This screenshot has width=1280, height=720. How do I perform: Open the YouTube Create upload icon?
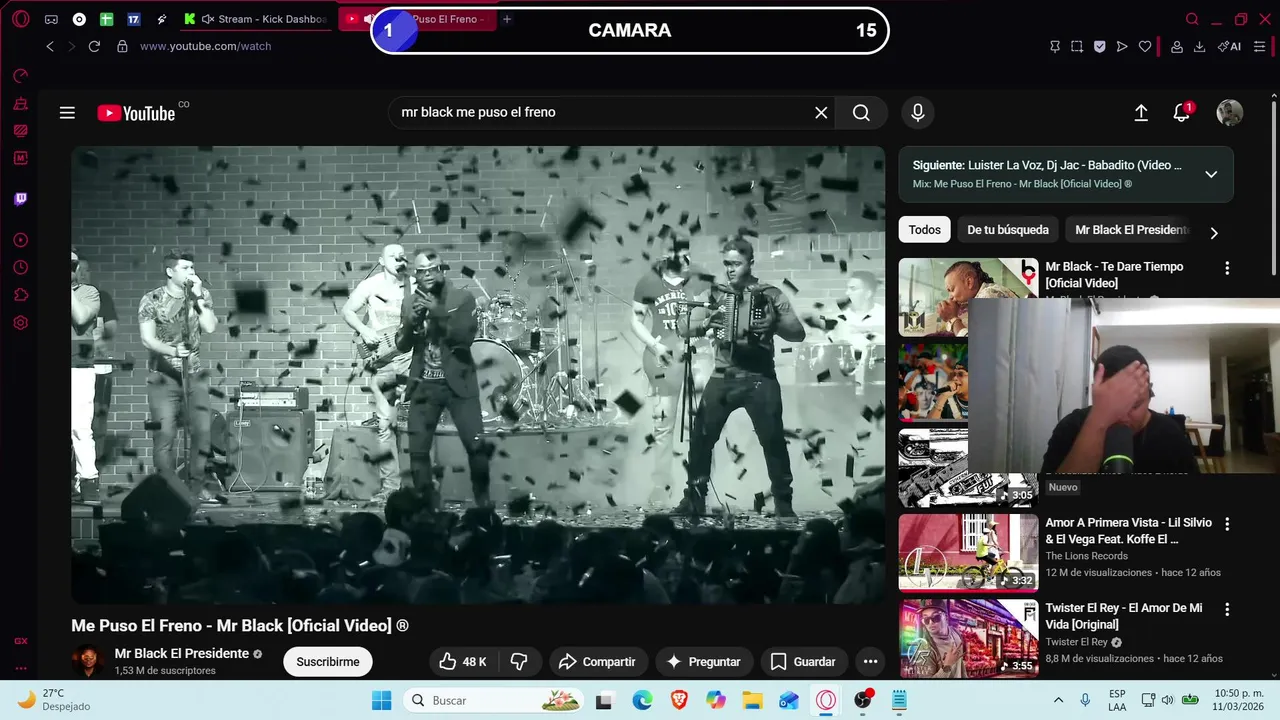click(1141, 113)
